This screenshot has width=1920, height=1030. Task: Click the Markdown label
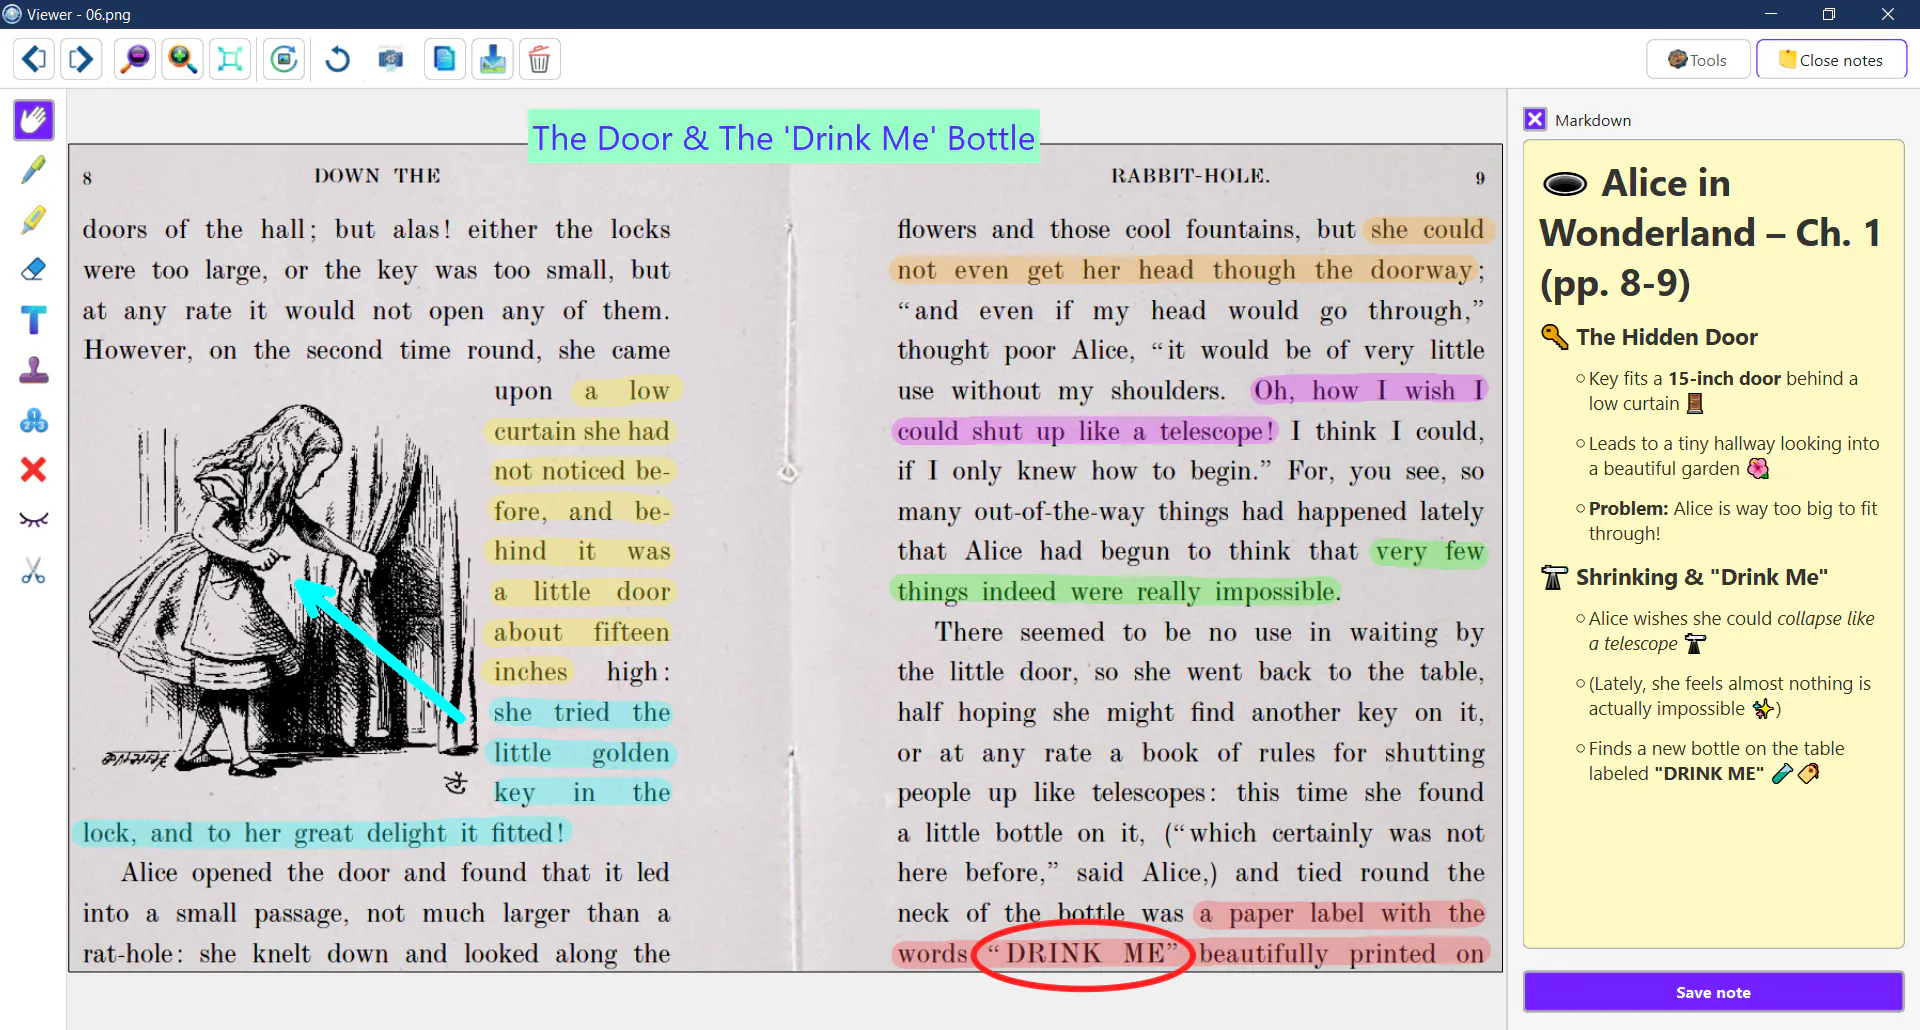click(1593, 121)
